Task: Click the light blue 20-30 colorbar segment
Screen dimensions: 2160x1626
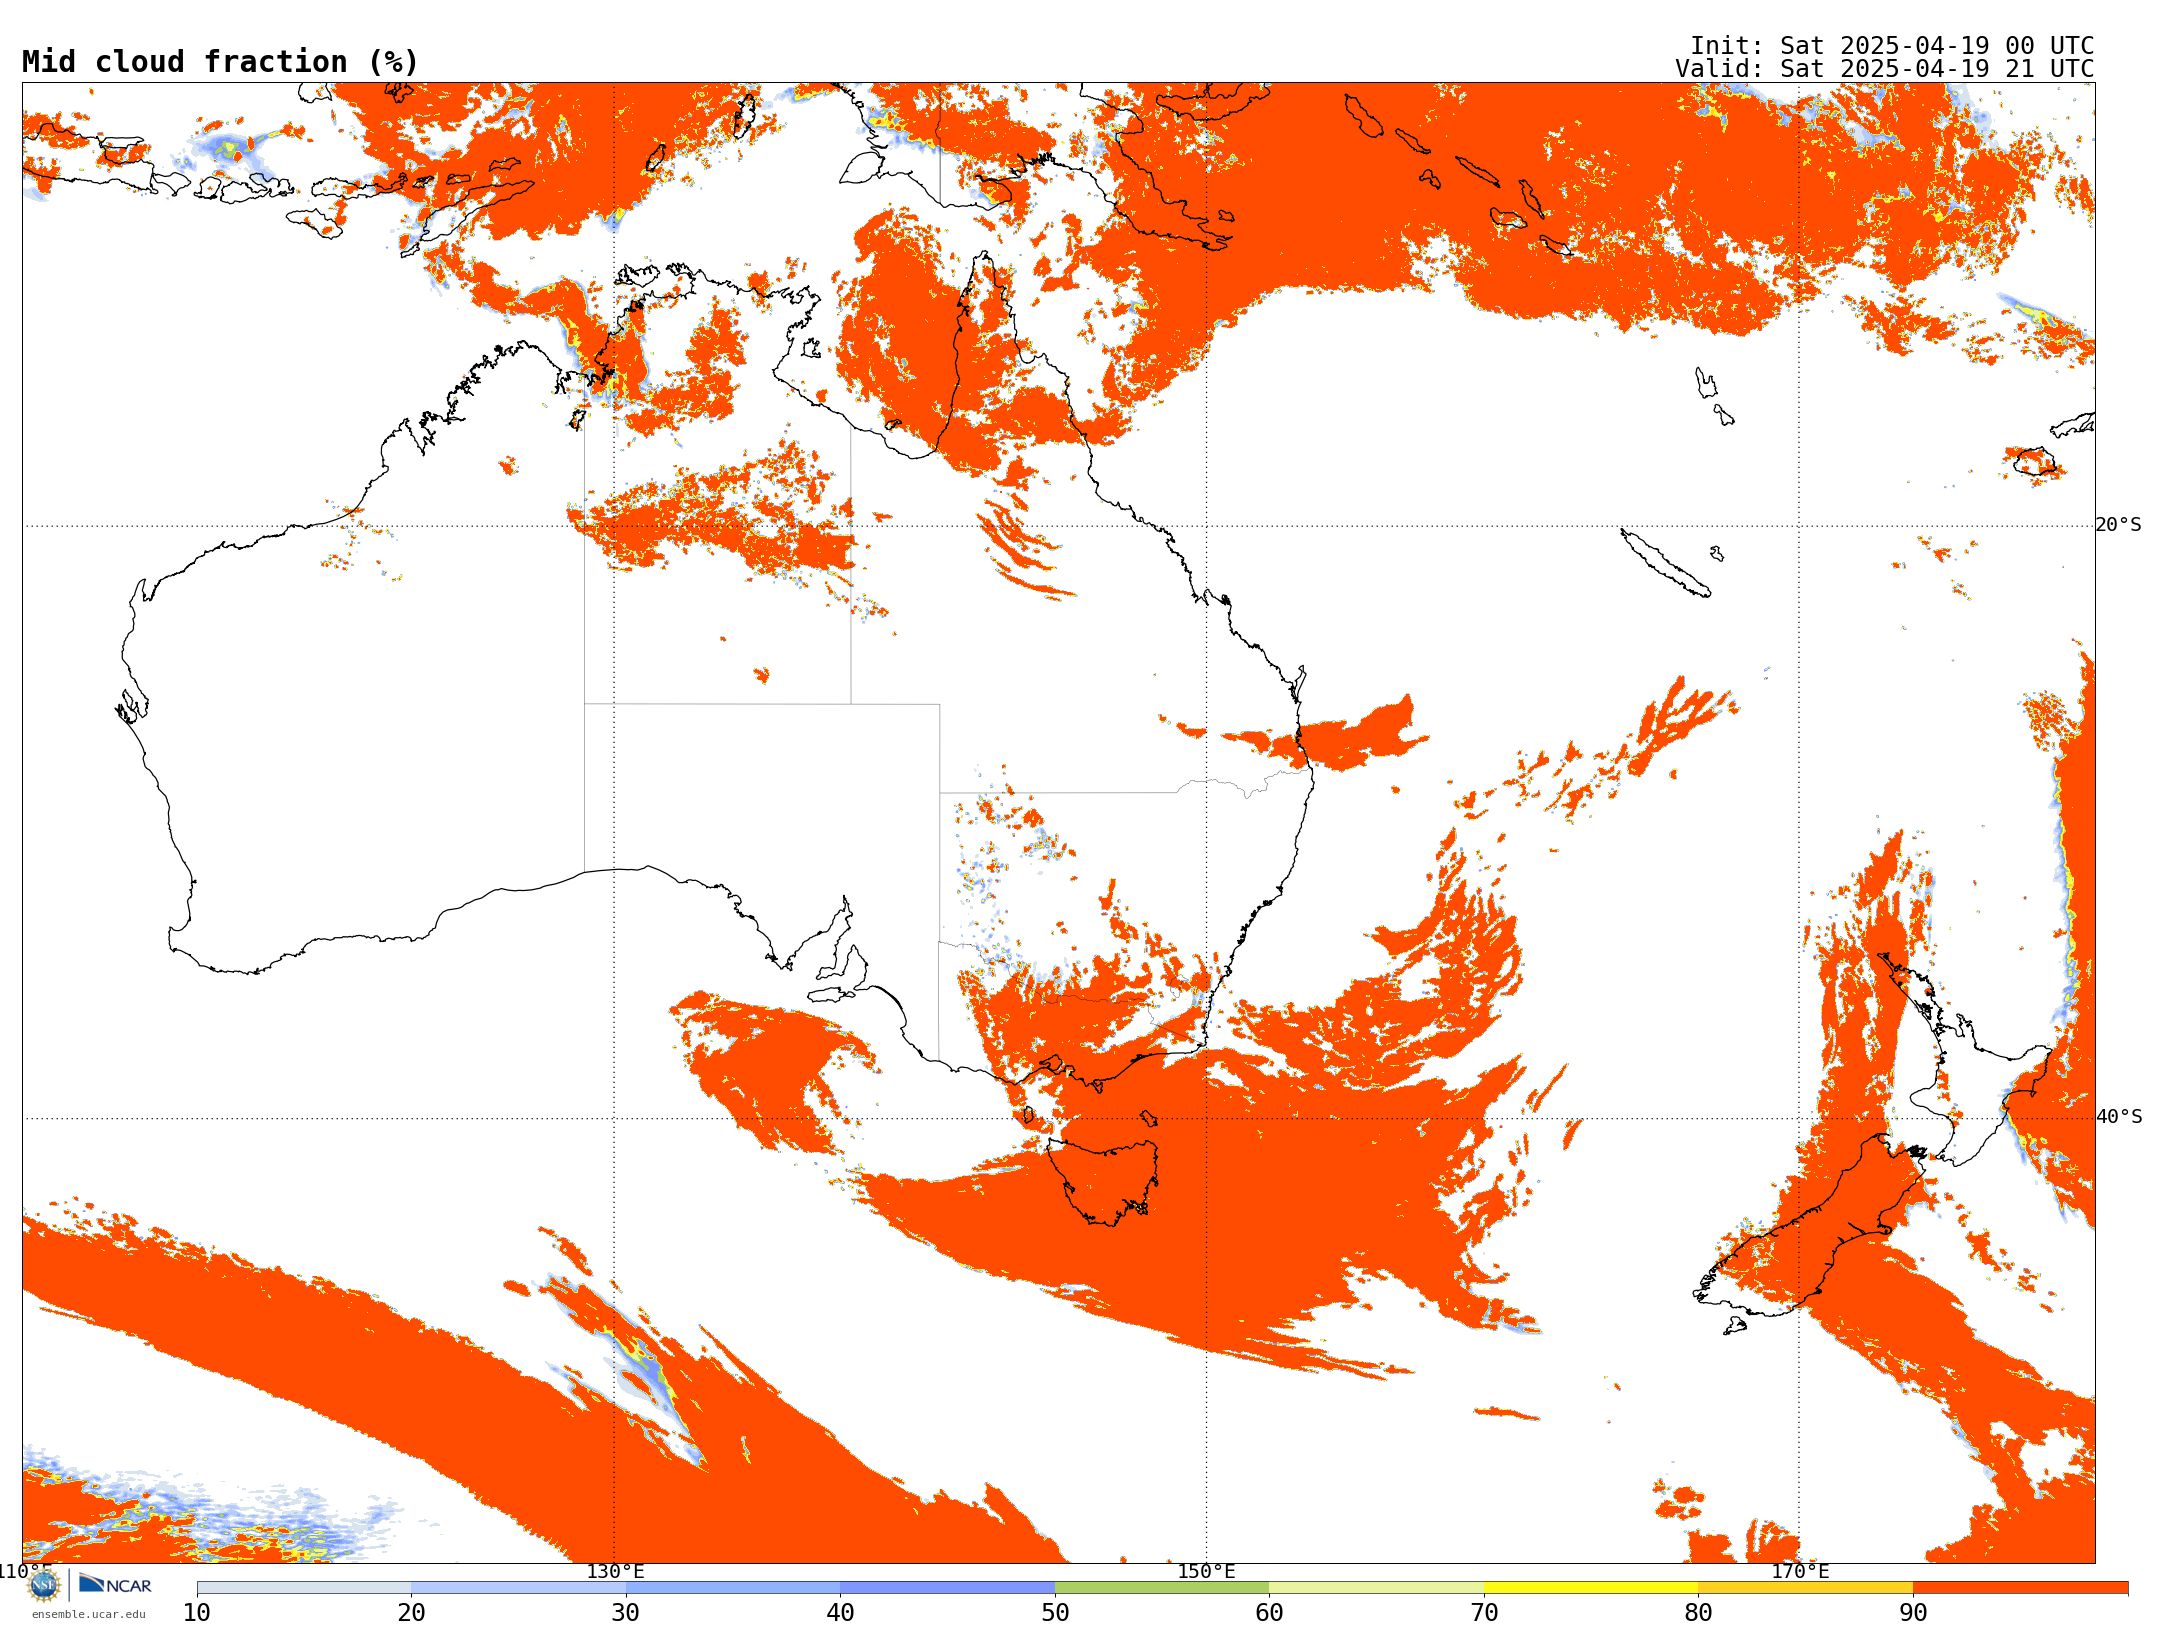Action: (x=518, y=1588)
